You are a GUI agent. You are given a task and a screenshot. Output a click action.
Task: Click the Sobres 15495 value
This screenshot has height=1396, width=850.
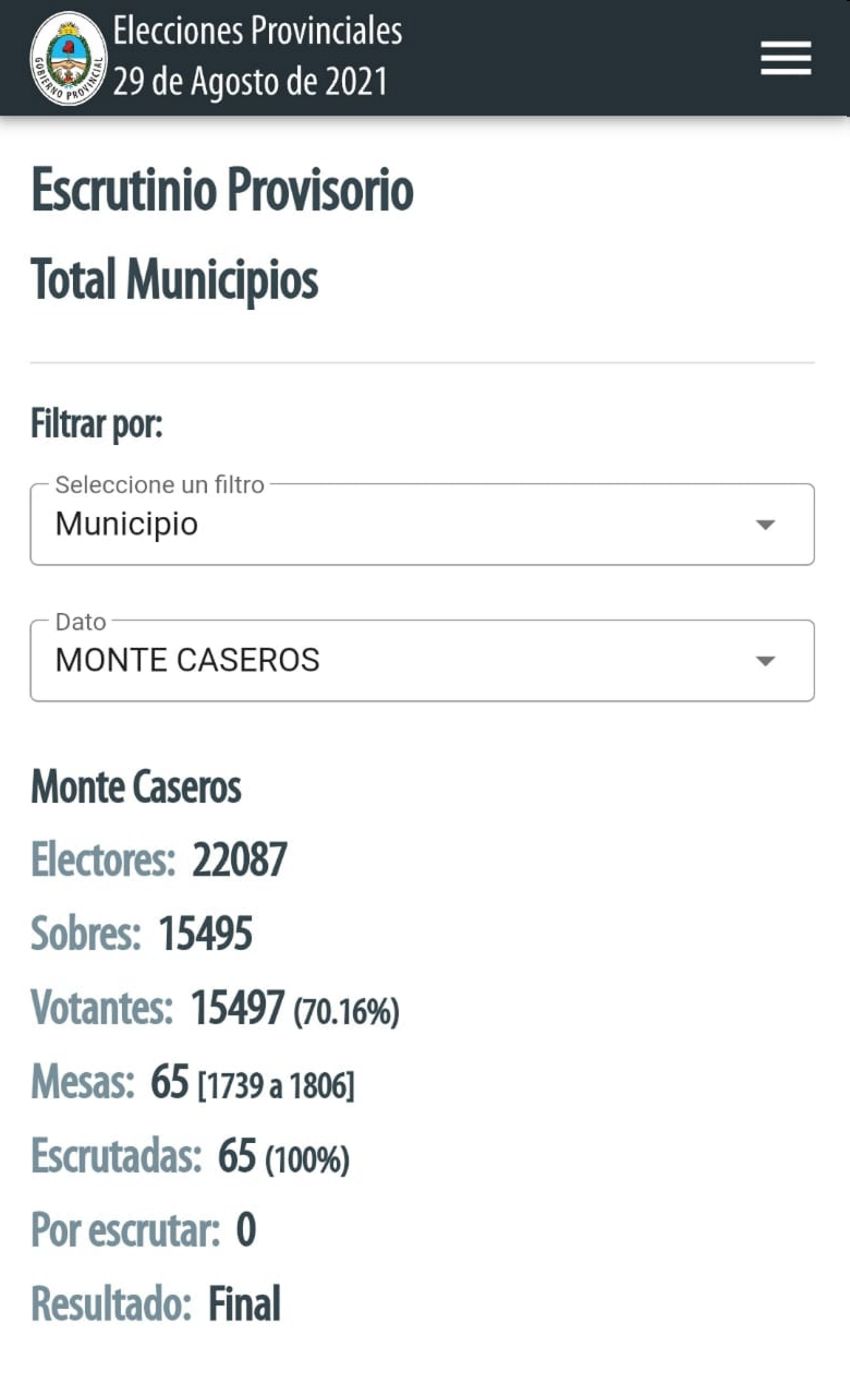(205, 933)
